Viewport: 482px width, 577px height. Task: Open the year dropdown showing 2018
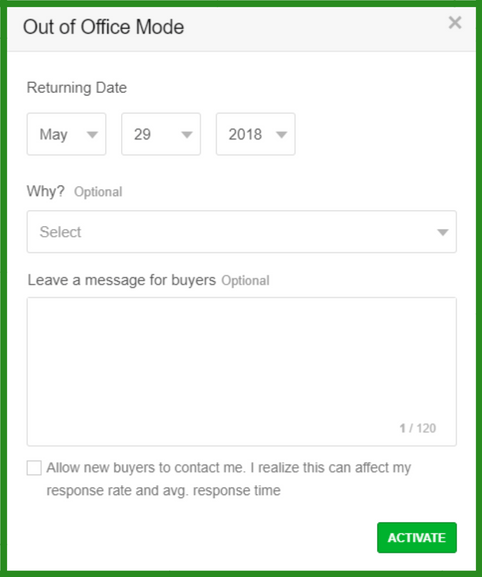(256, 134)
